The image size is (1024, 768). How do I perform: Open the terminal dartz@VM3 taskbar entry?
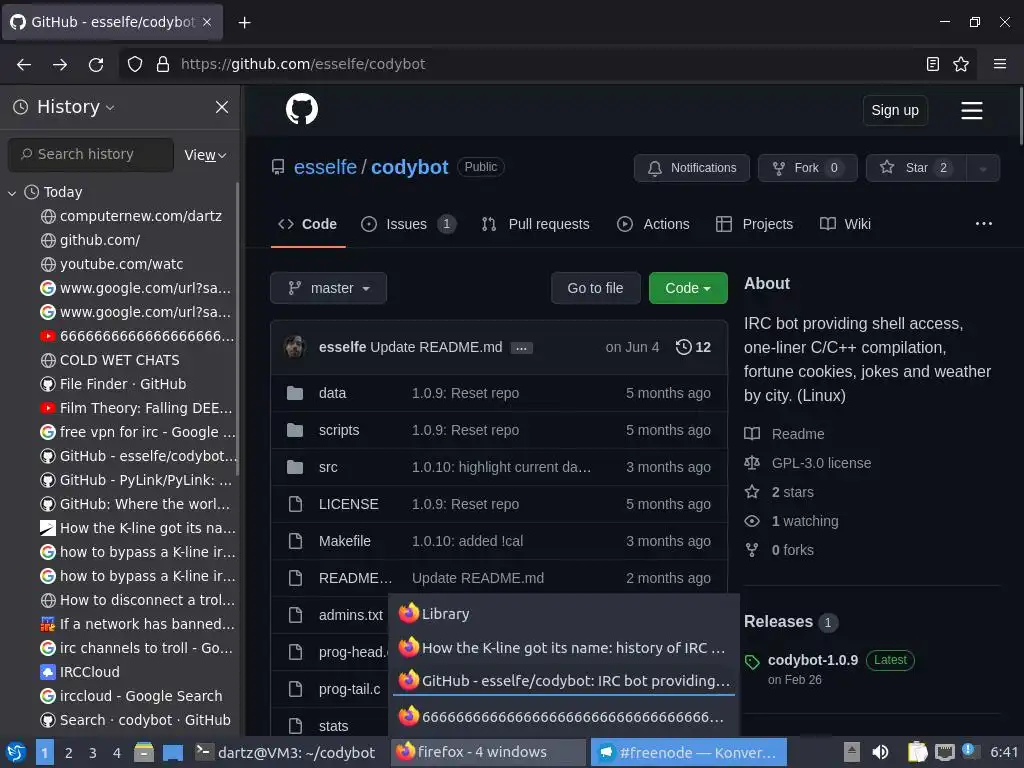pyautogui.click(x=287, y=752)
